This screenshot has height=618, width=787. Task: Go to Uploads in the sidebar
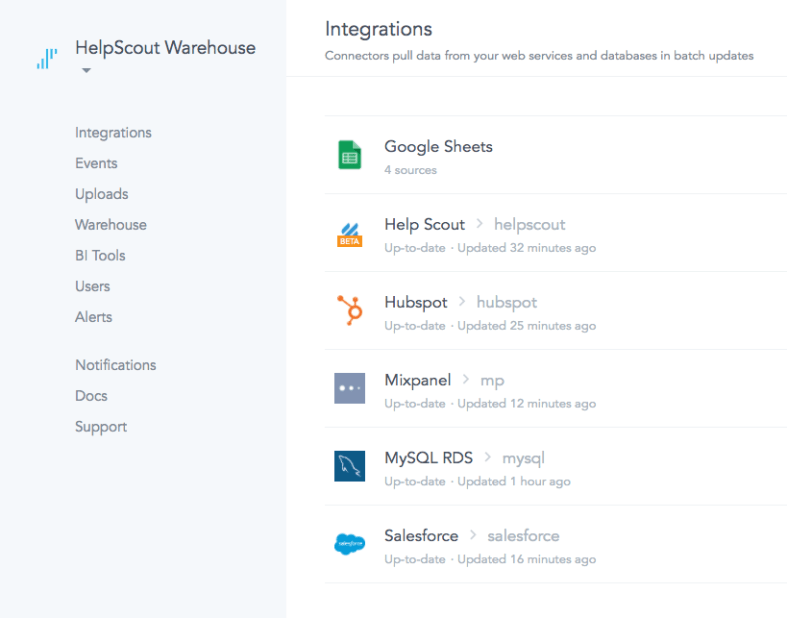click(x=102, y=194)
